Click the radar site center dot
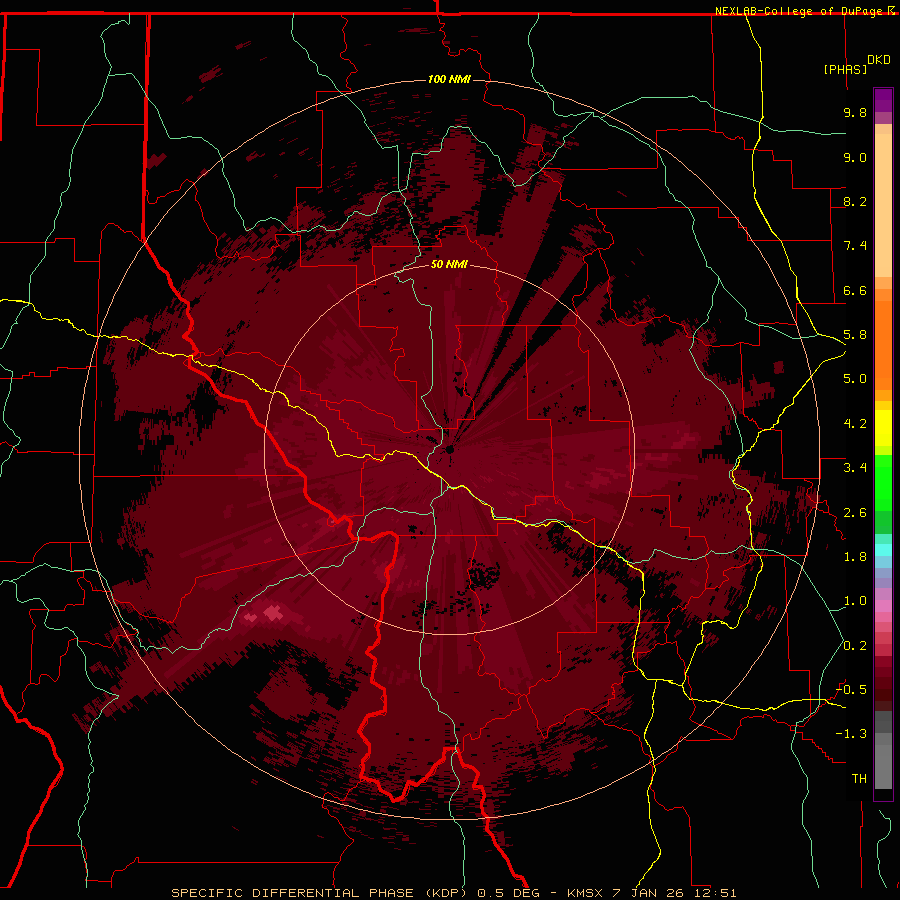This screenshot has width=900, height=900. [x=449, y=449]
